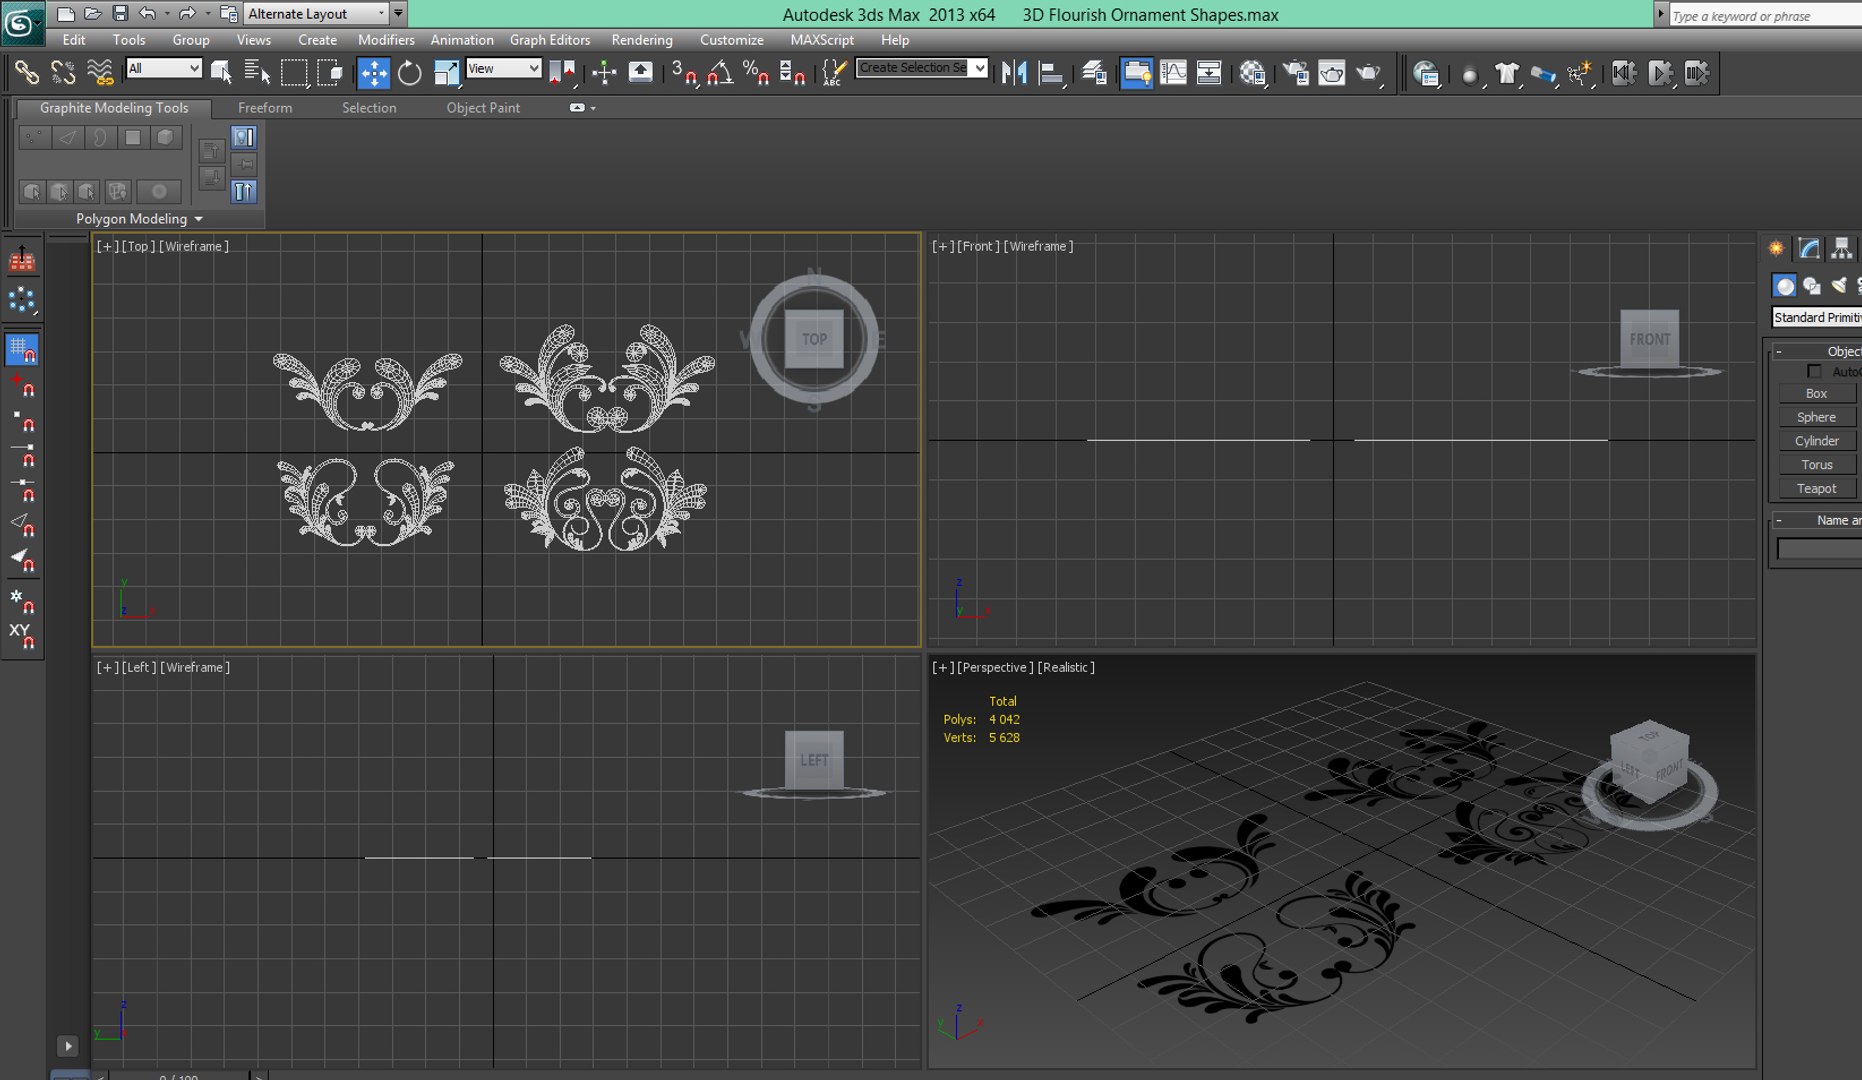Click the Save File icon
Screen dimensions: 1862x1080
[120, 13]
